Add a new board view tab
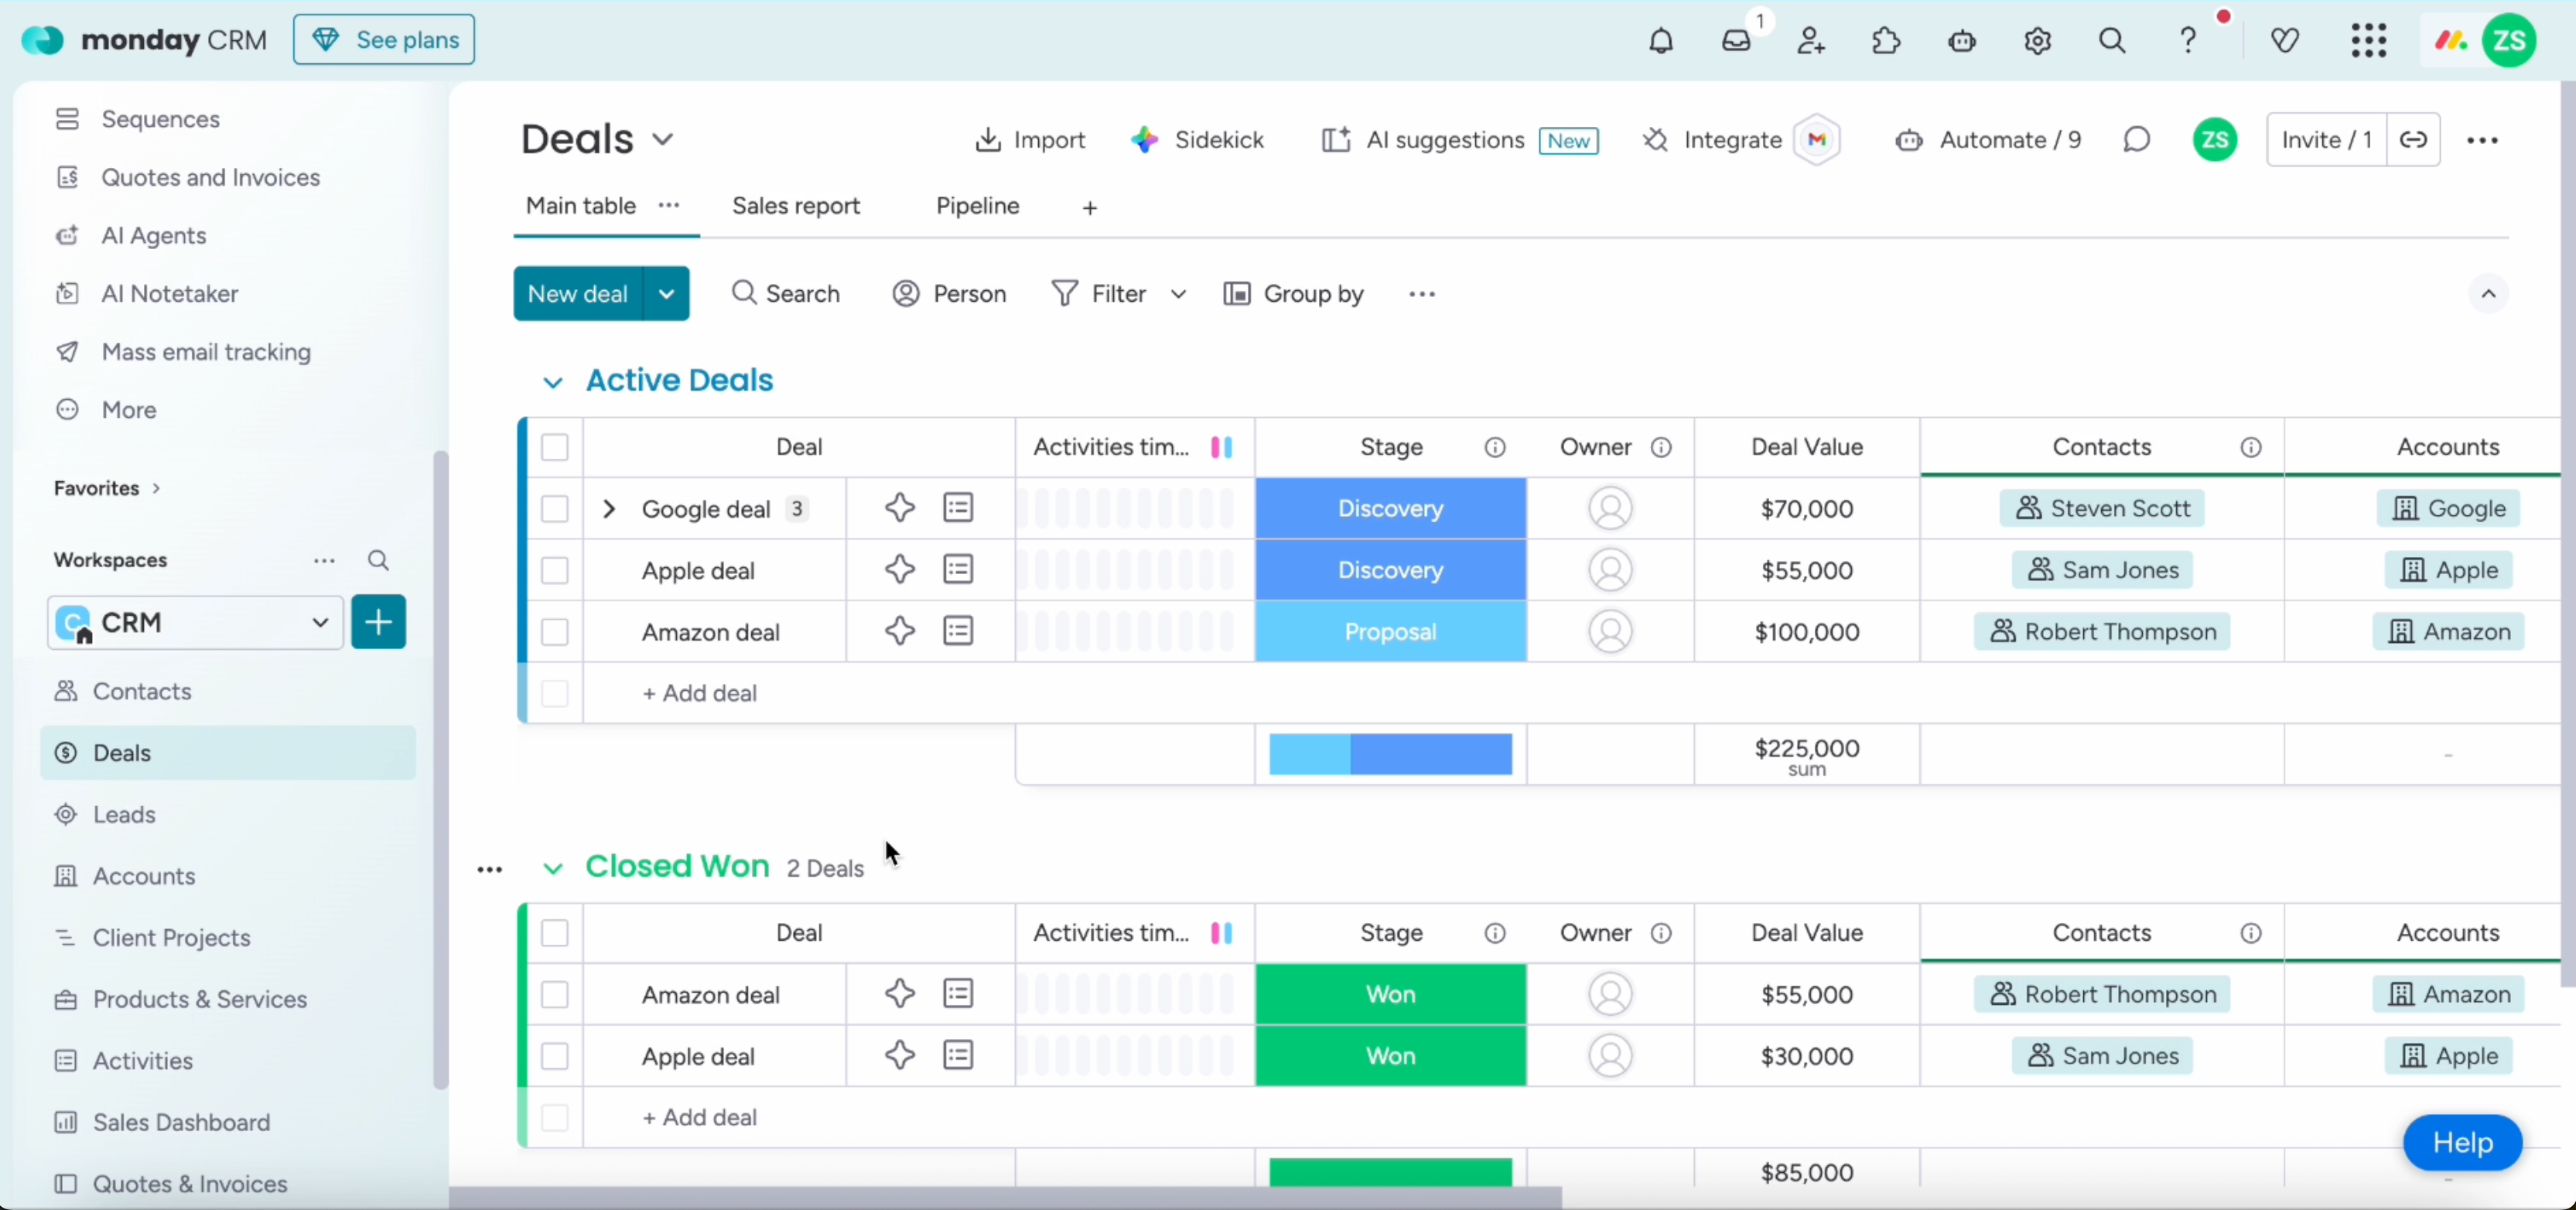The image size is (2576, 1210). 1090,207
